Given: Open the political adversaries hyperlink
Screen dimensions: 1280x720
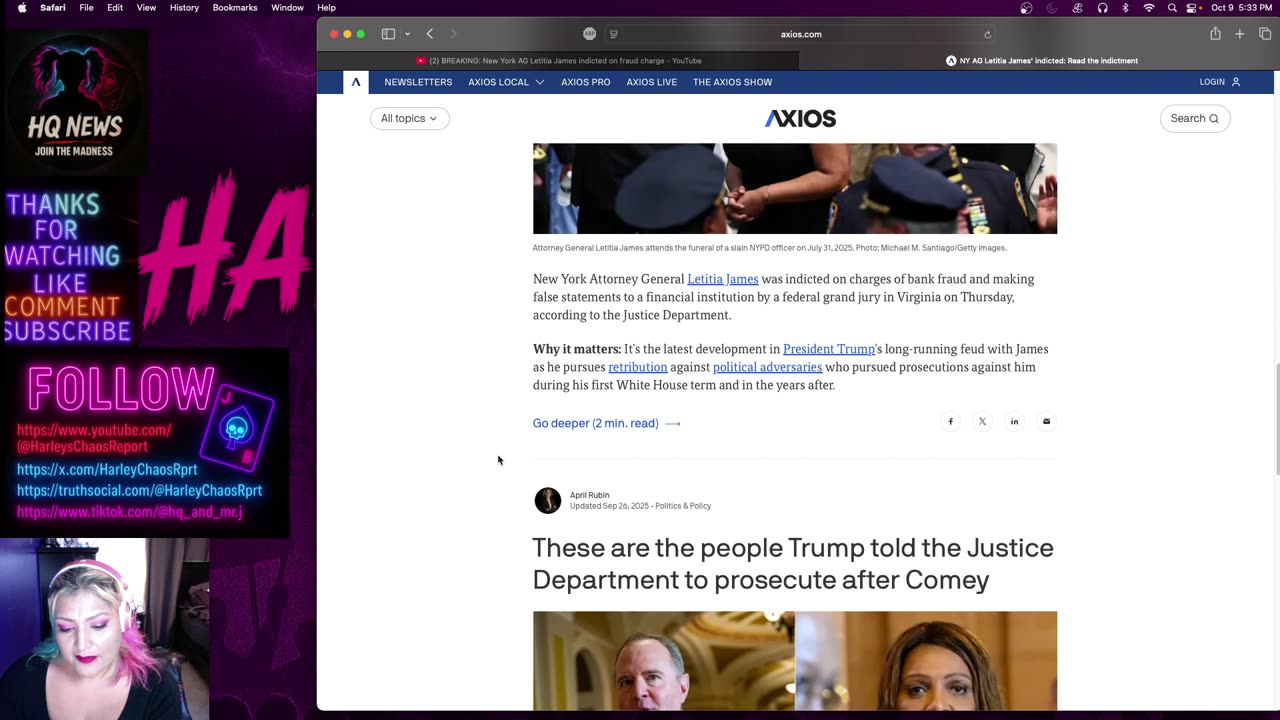Looking at the screenshot, I should [x=767, y=367].
